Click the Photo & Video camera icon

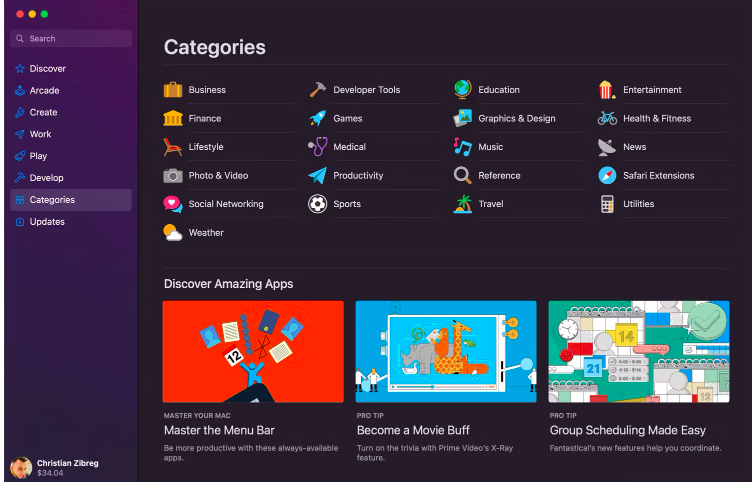point(173,176)
